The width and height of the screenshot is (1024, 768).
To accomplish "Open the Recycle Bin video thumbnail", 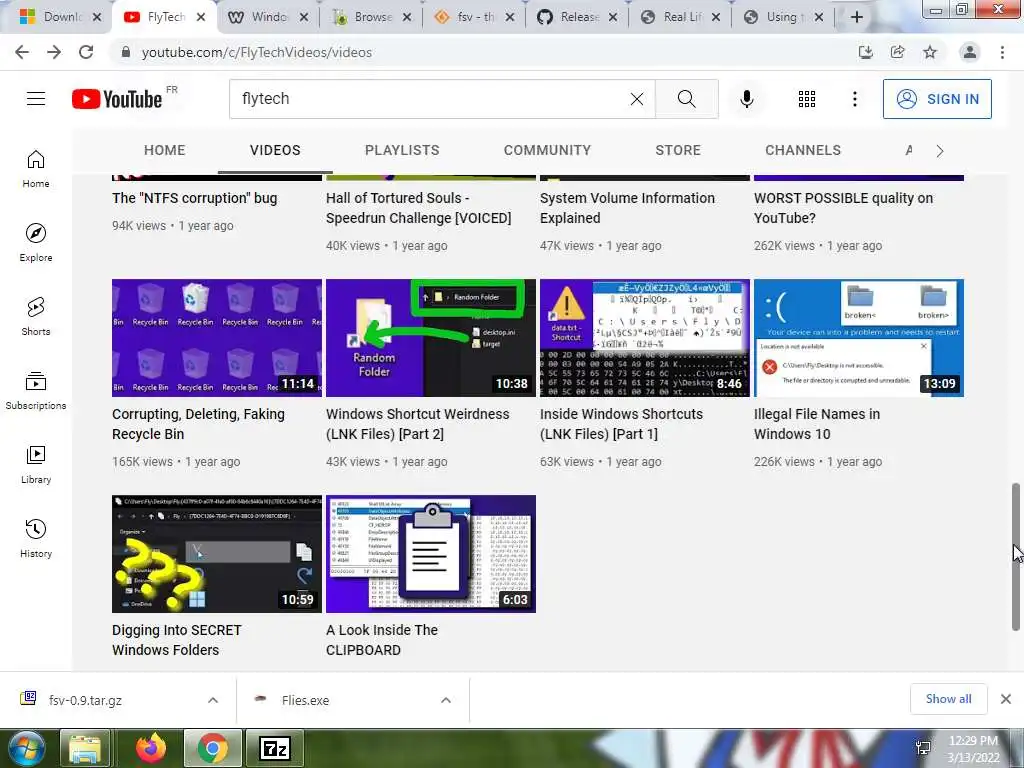I will (217, 338).
